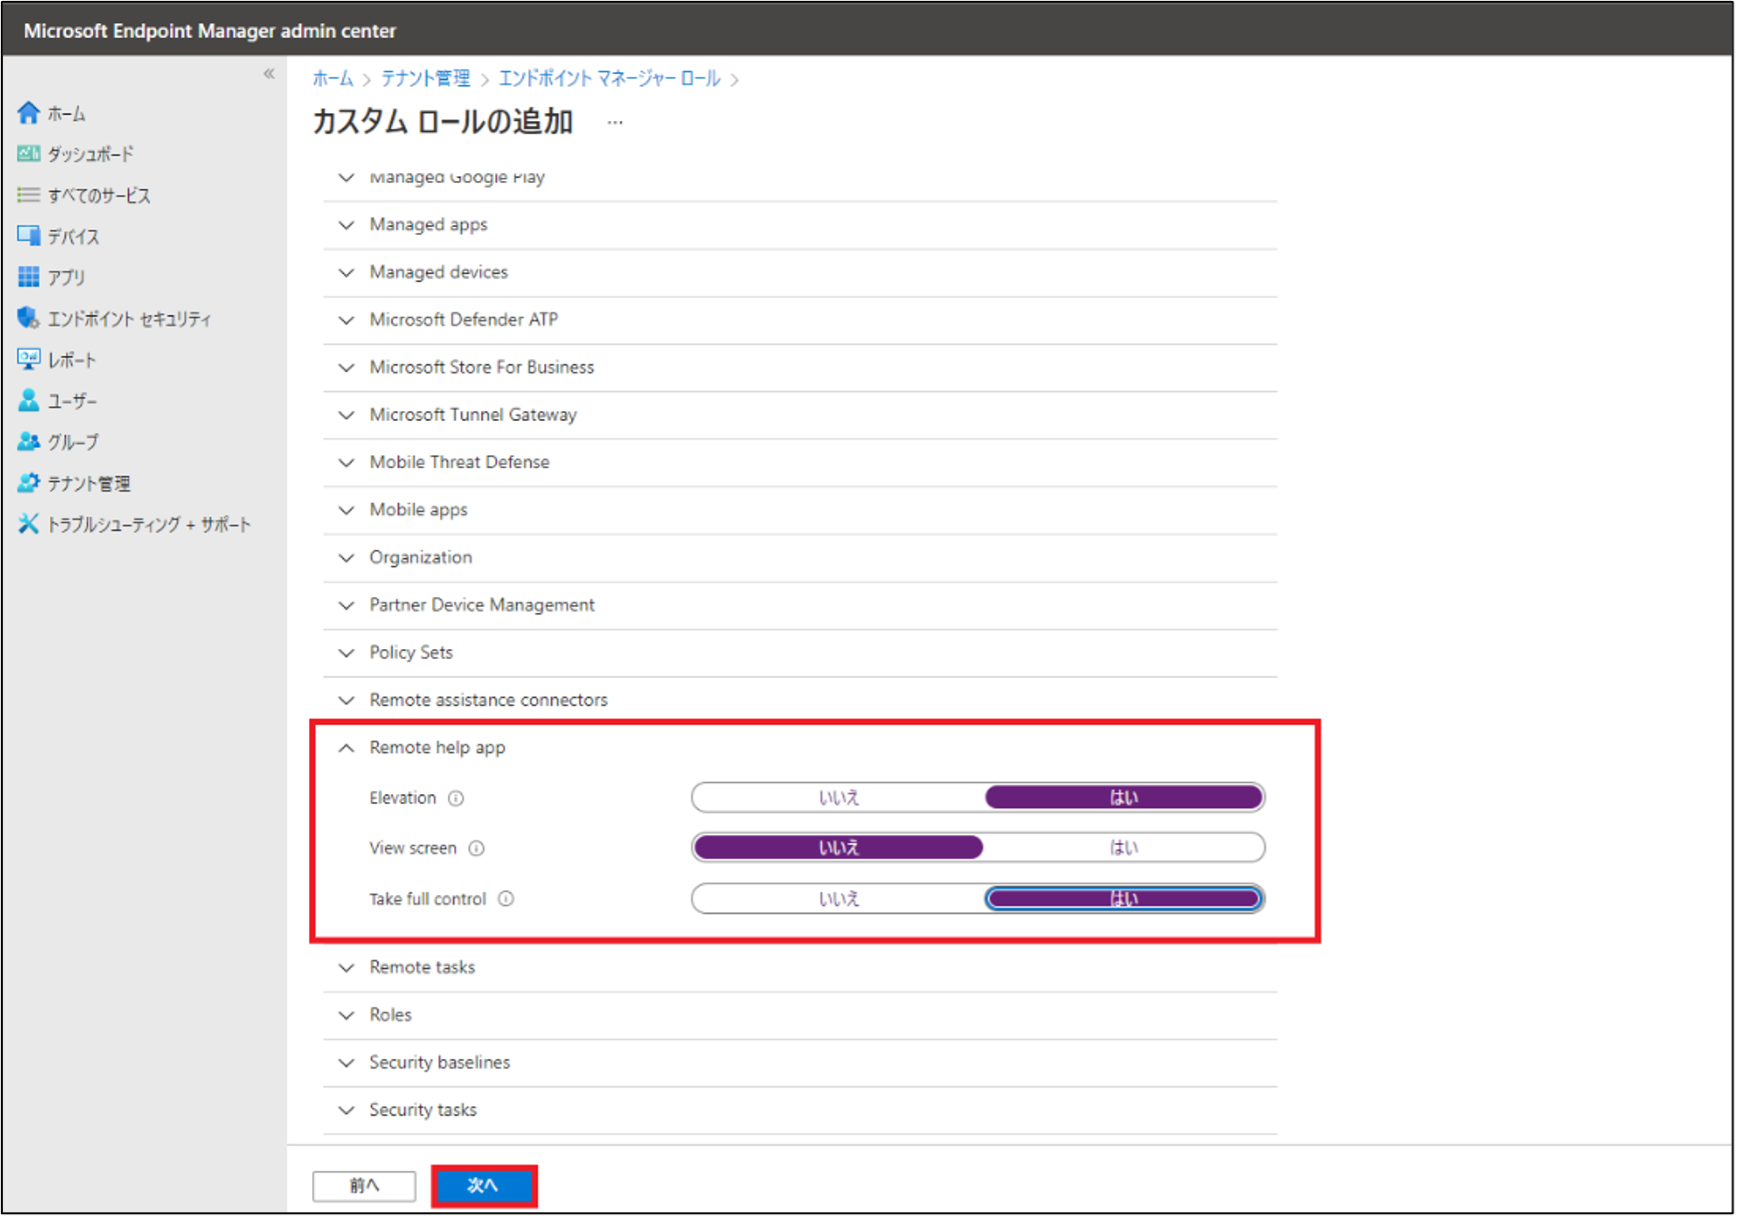Open ホーム in the sidebar menu

point(67,114)
